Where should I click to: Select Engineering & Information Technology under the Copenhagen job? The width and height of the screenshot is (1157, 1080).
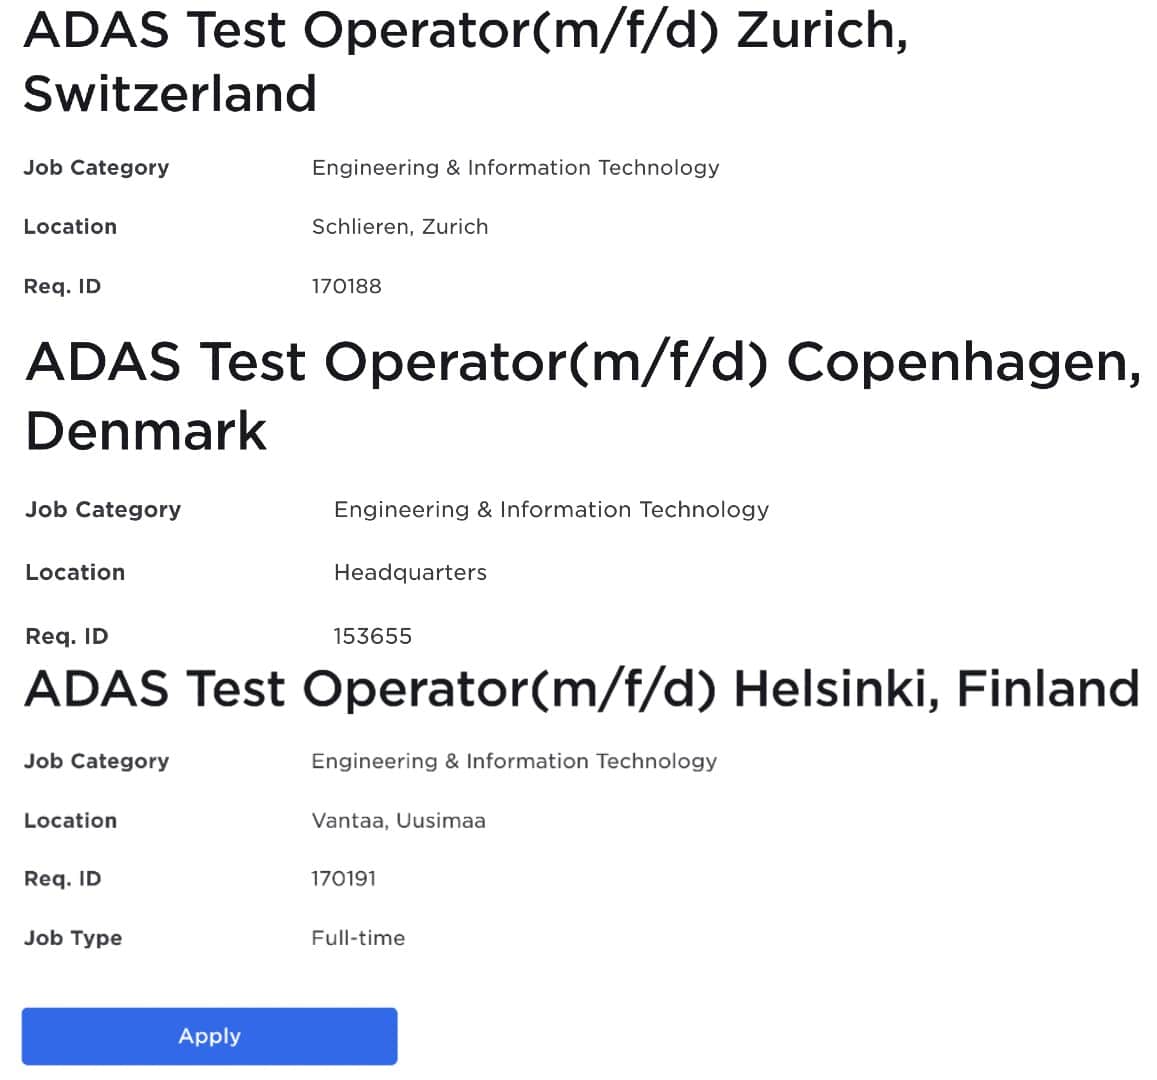coord(550,510)
